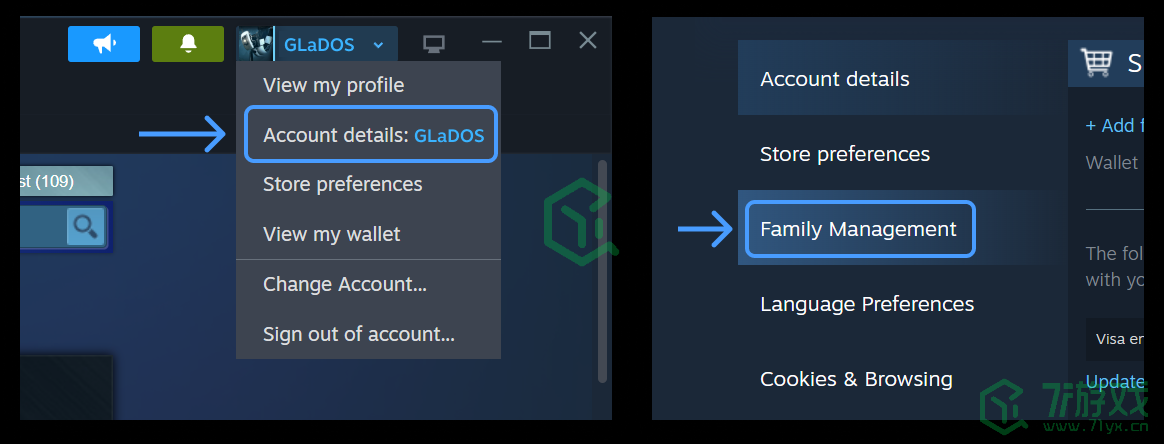Open Store preferences in the left sidebar
1164x444 pixels.
[844, 154]
